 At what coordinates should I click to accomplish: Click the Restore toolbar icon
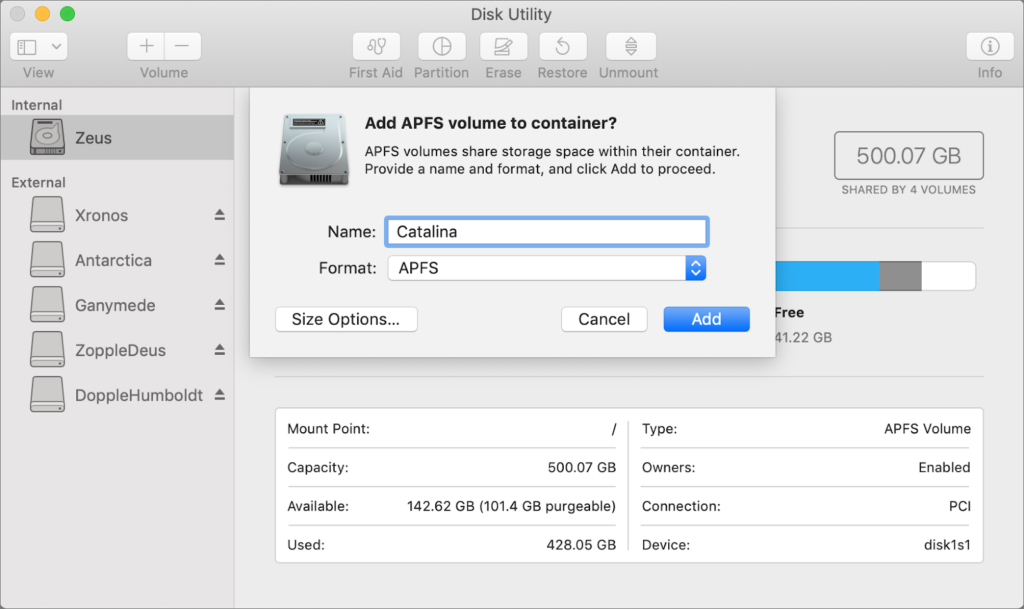tap(562, 47)
